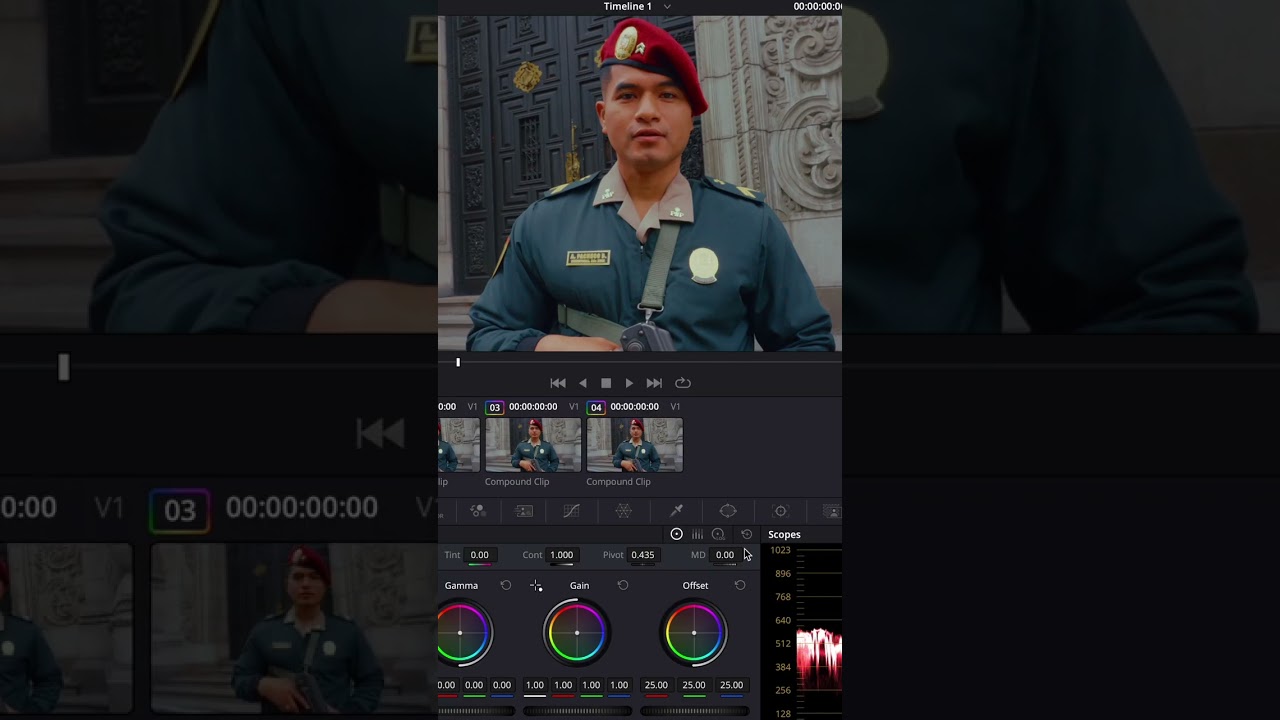1280x720 pixels.
Task: Click the Offset label
Action: click(x=695, y=585)
